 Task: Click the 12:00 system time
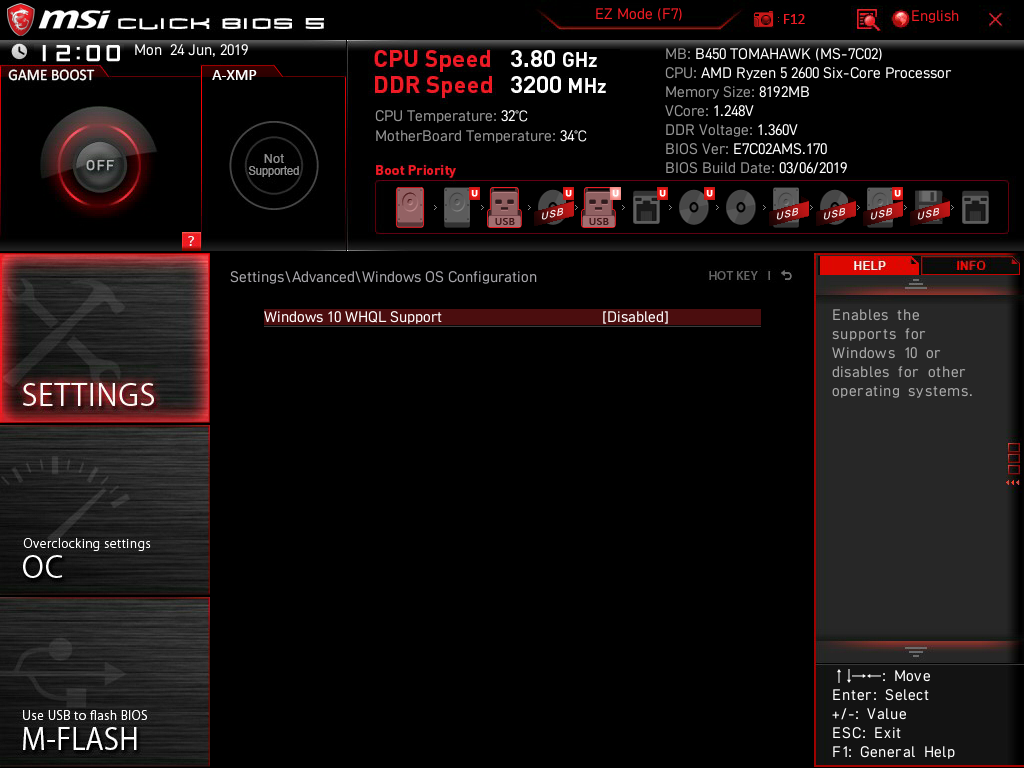click(x=80, y=52)
